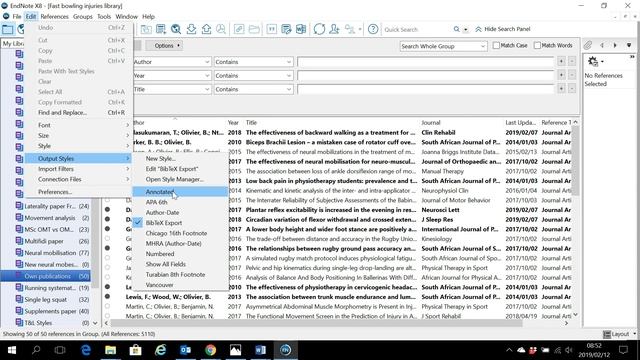Viewport: 640px width, 360px height.
Task: Click Find and Replace menu entry
Action: pyautogui.click(x=78, y=113)
